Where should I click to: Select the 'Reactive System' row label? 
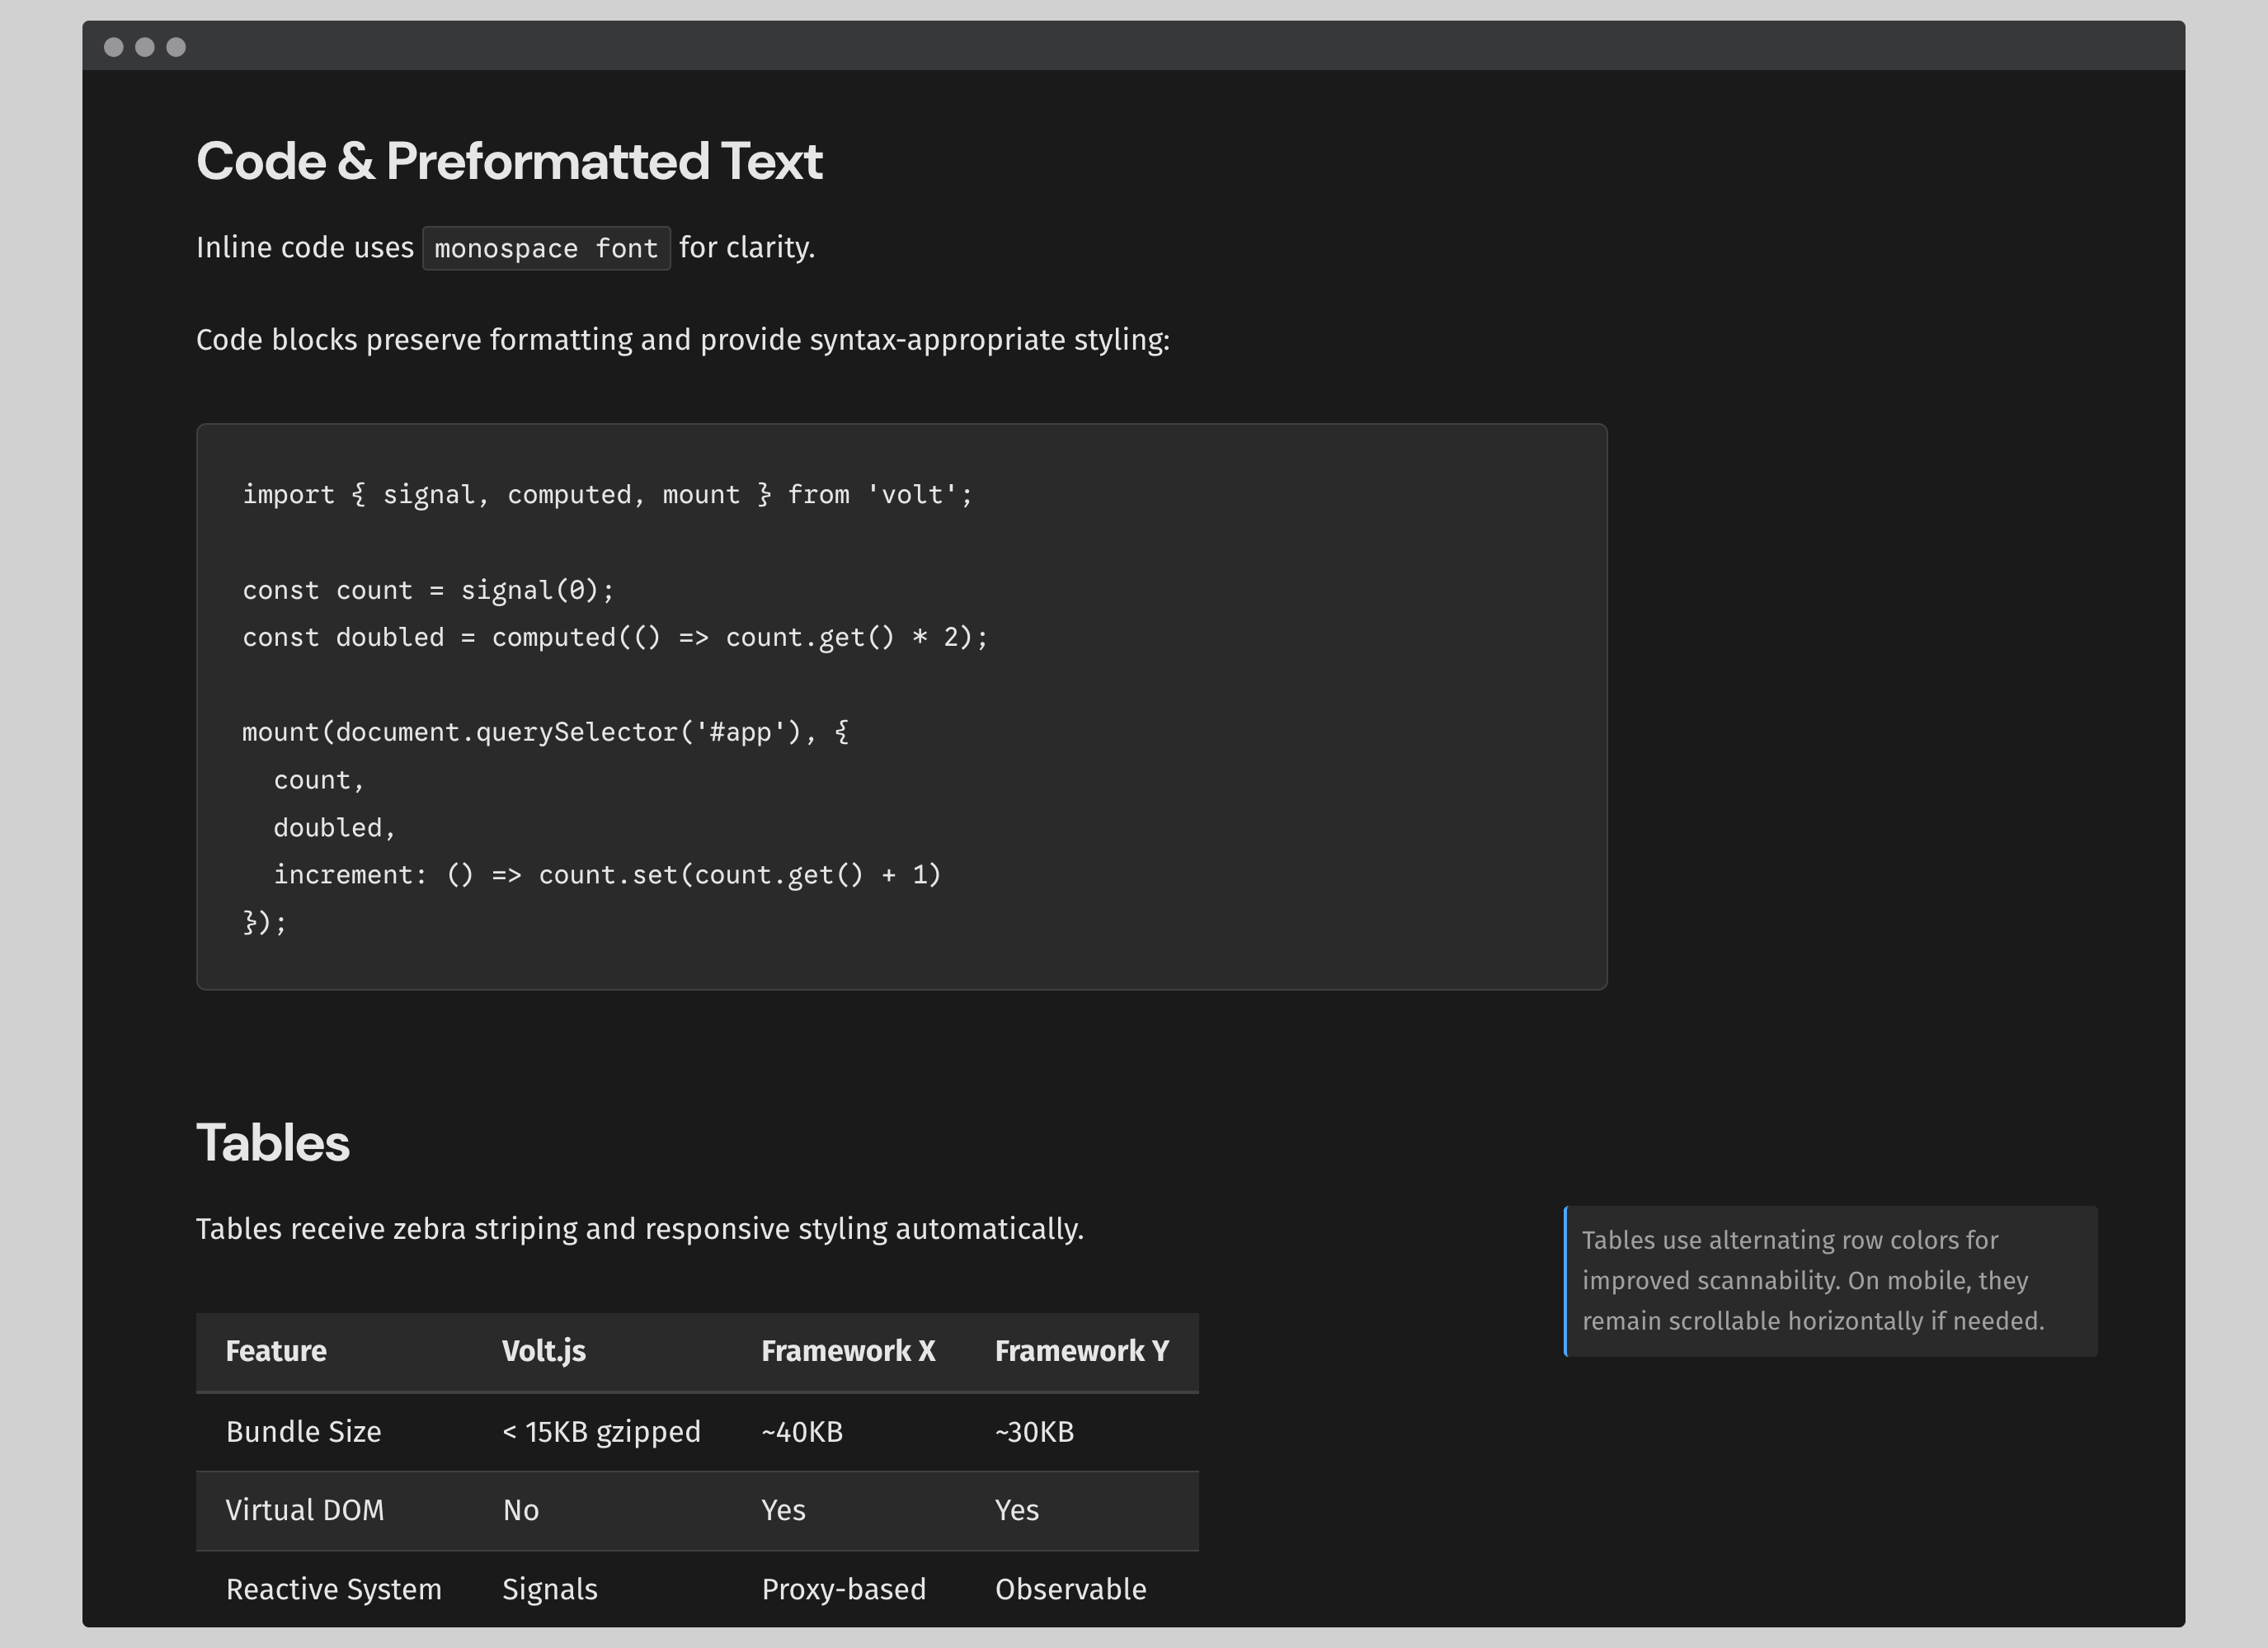(334, 1589)
